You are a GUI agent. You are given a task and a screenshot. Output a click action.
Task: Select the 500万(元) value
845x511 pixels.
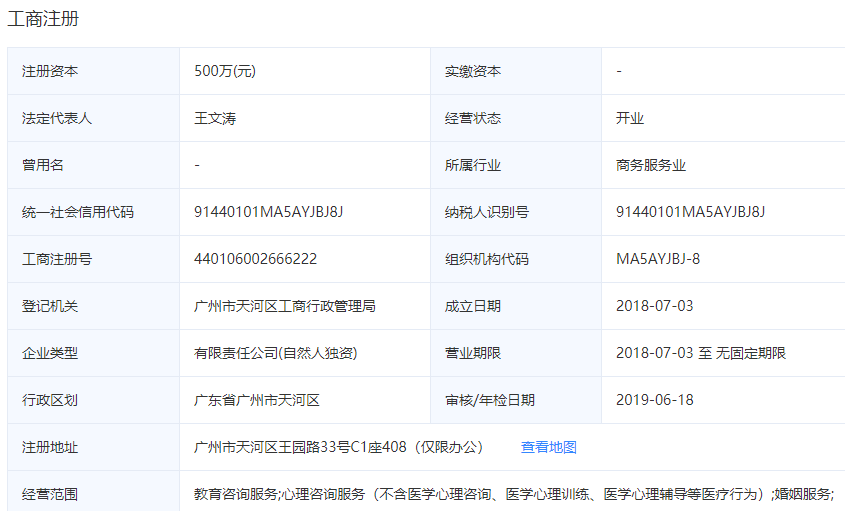point(225,71)
